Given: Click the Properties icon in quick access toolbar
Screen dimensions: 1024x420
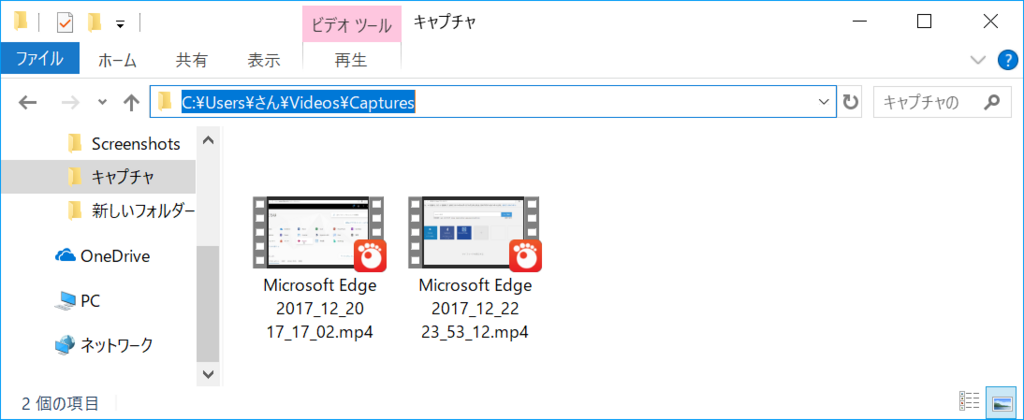Looking at the screenshot, I should 66,24.
